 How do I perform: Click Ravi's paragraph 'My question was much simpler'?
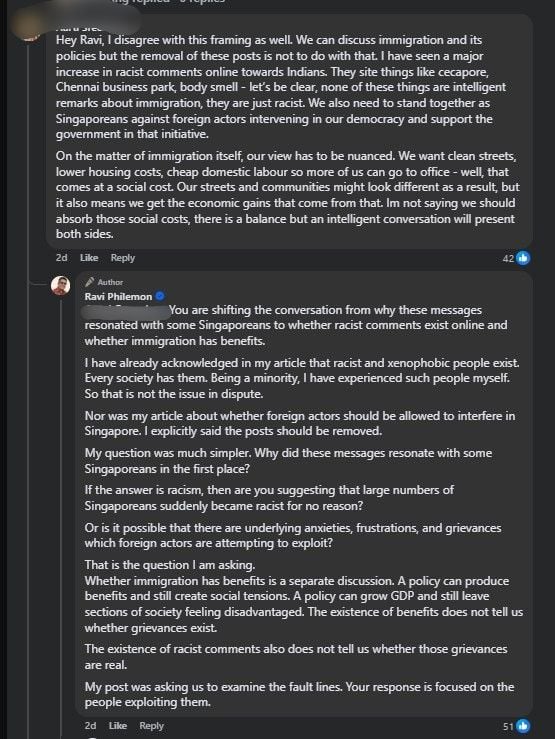pos(288,461)
